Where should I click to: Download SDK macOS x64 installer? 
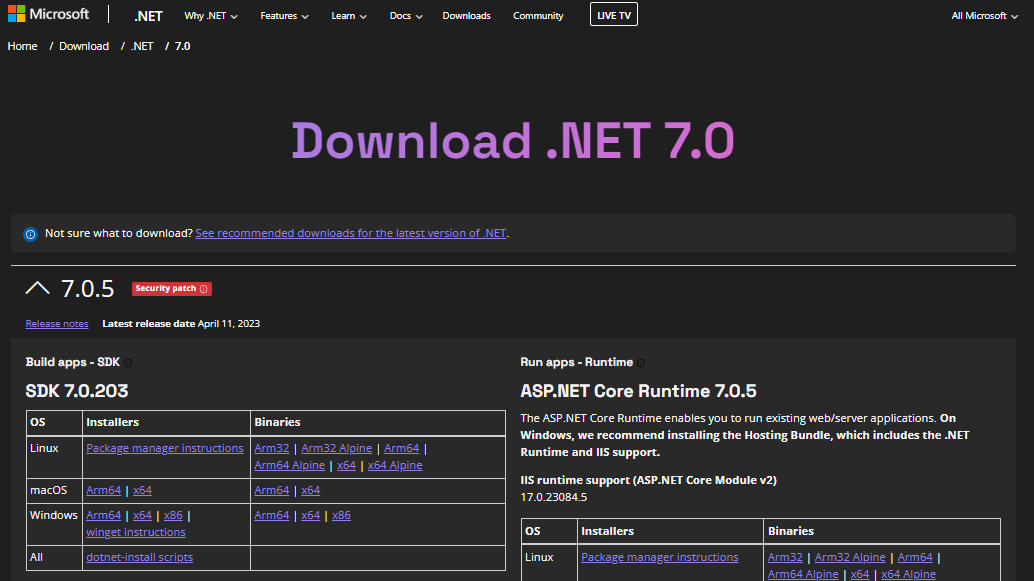(142, 491)
